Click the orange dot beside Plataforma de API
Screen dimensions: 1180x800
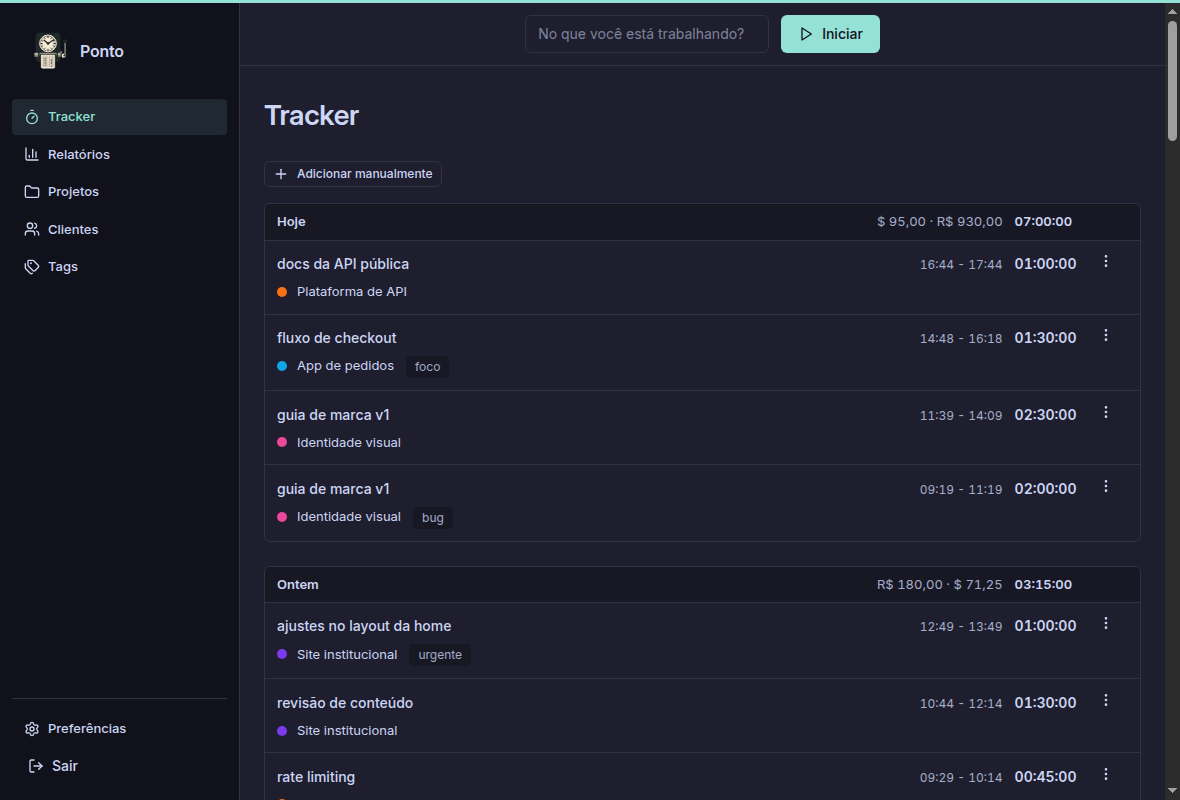point(282,292)
